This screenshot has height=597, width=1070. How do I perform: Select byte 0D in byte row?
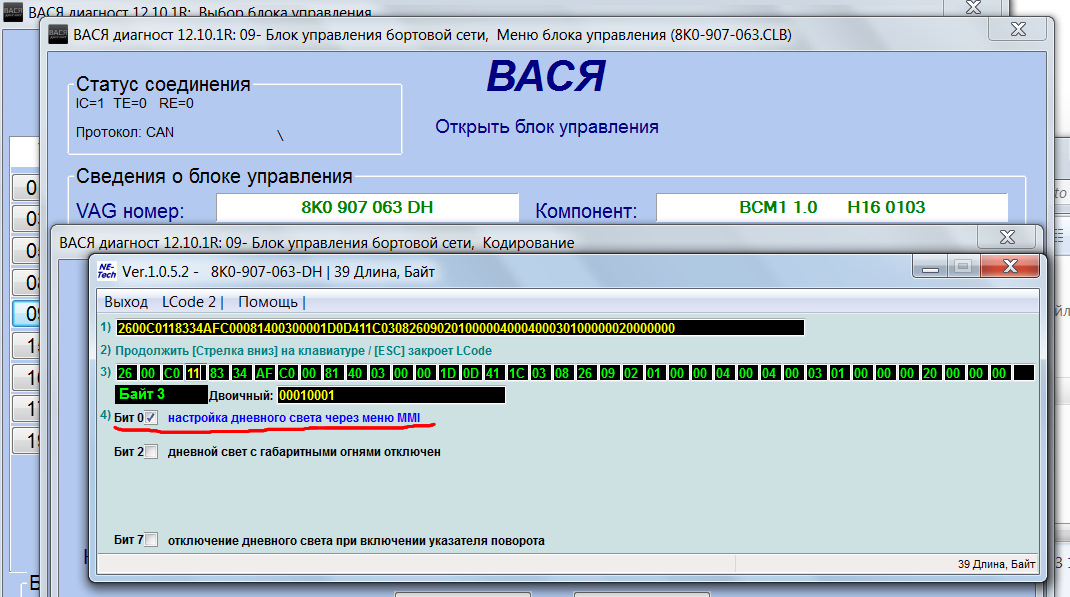tap(470, 373)
